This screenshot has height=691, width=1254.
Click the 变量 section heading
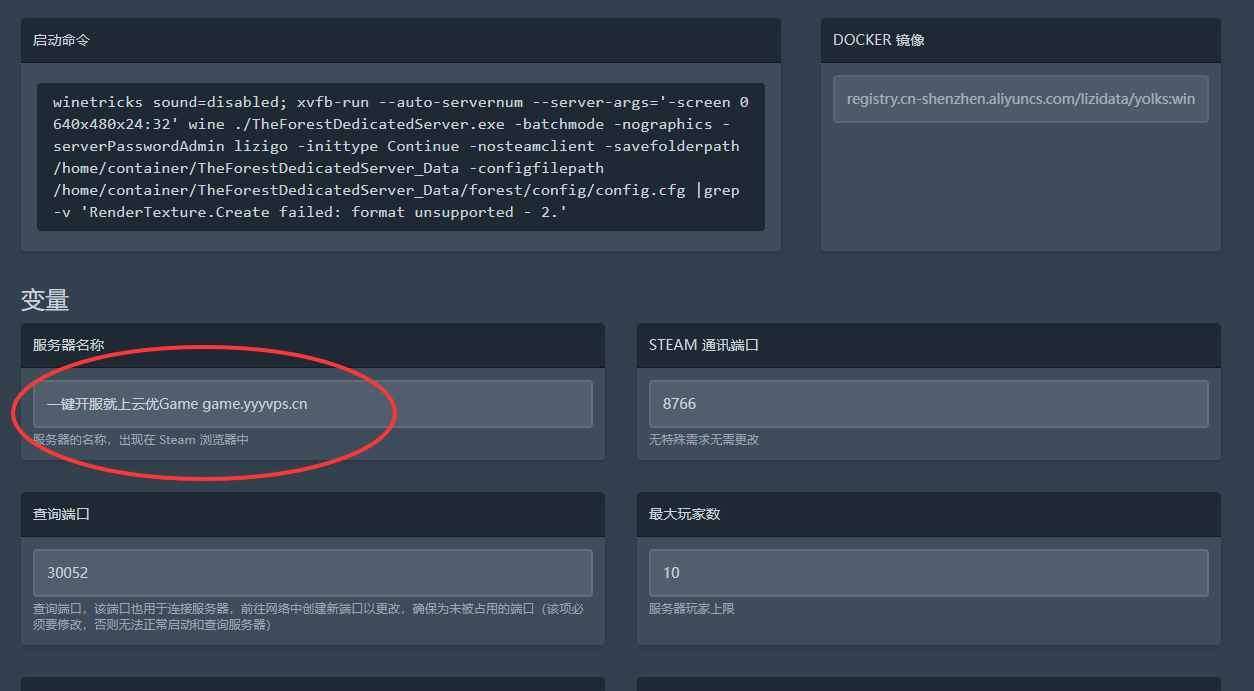(45, 299)
